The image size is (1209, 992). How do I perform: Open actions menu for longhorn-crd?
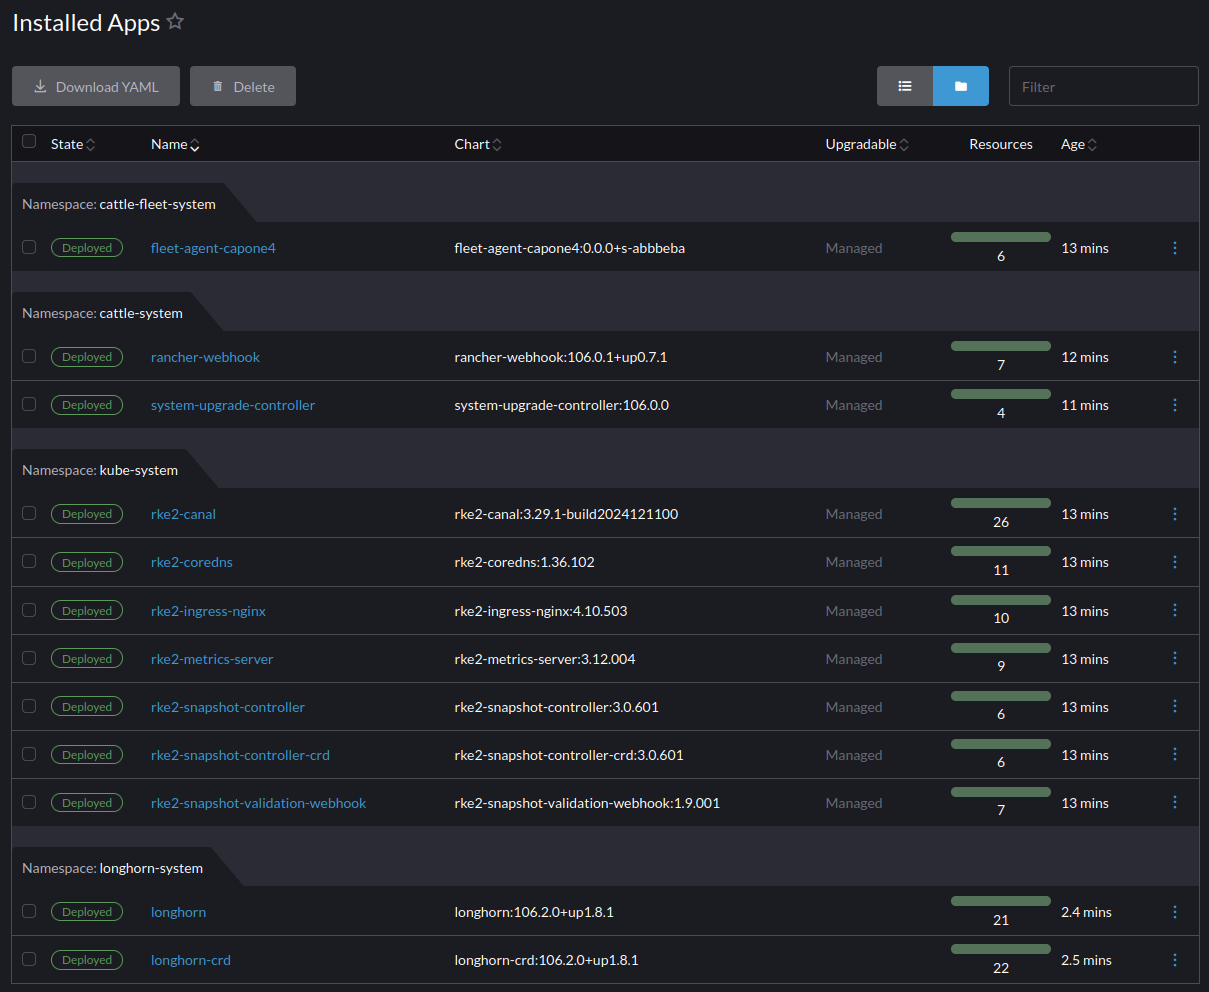(1175, 960)
